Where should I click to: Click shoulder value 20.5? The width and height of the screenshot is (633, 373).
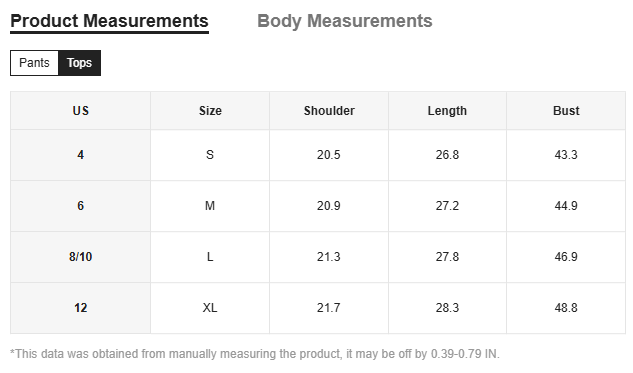329,155
